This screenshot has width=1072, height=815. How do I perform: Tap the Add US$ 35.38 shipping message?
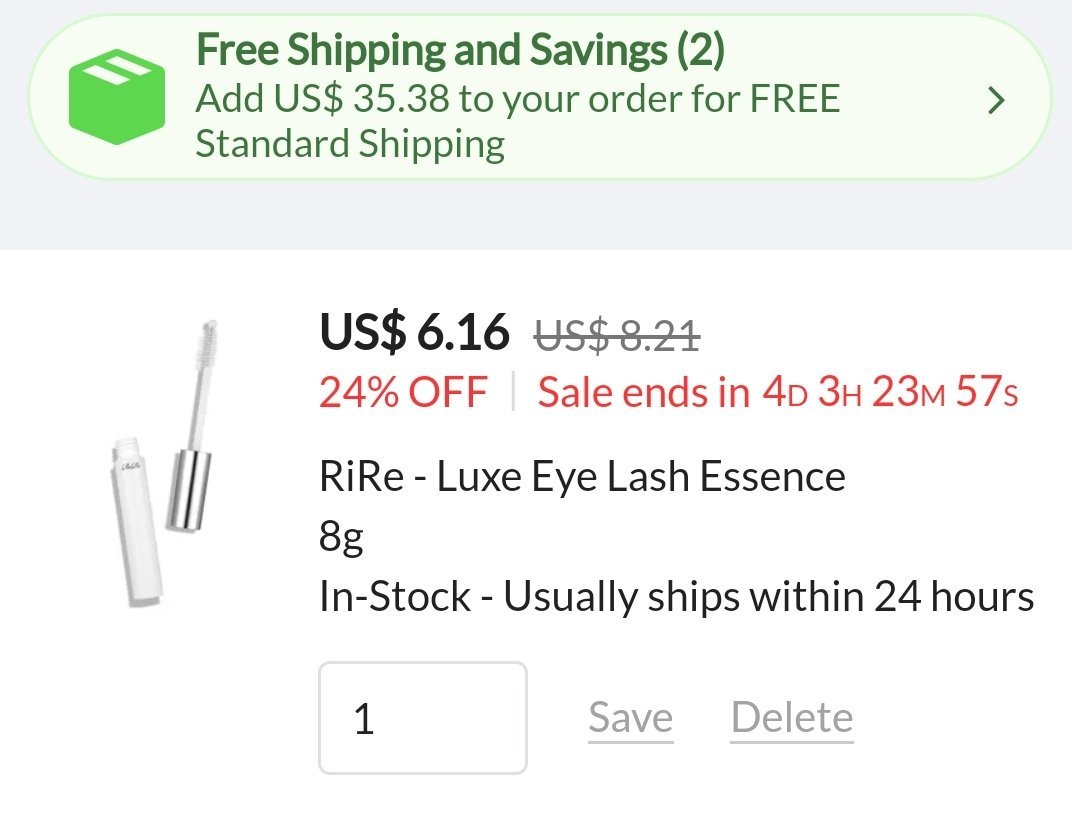pos(517,100)
